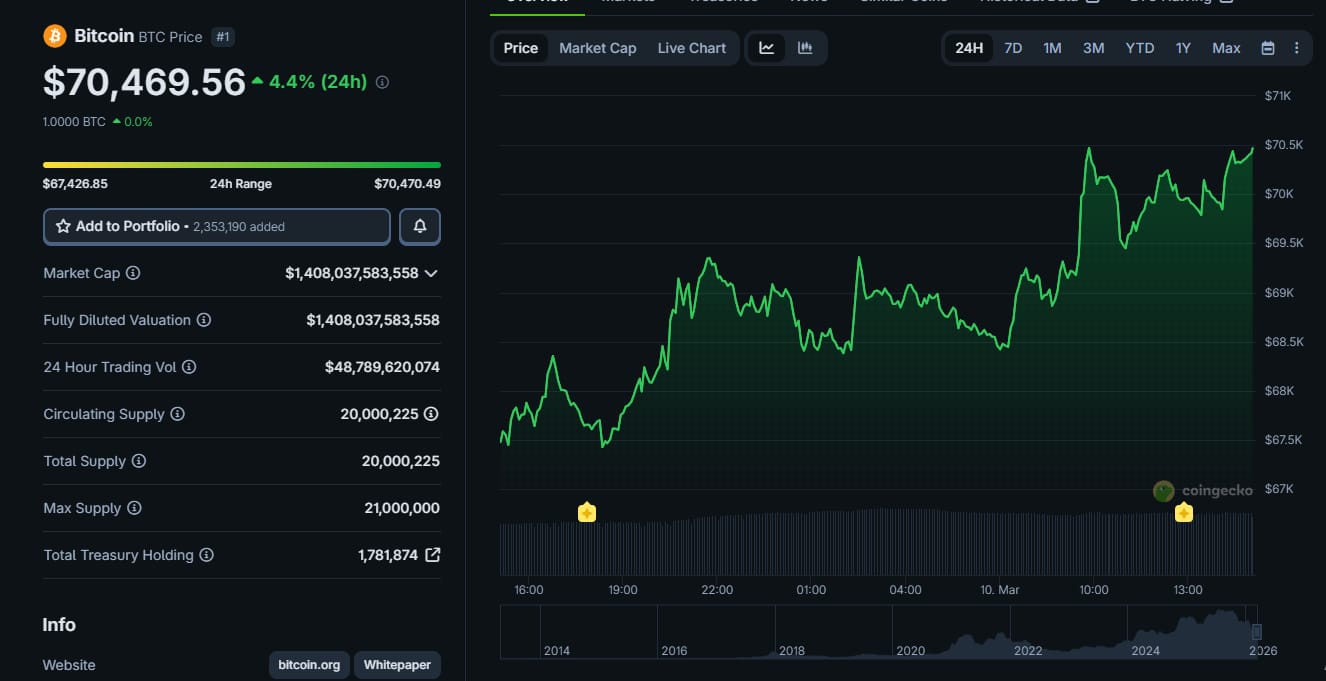Screen dimensions: 1326x681
Task: Click the Info section heading
Action: pos(59,625)
